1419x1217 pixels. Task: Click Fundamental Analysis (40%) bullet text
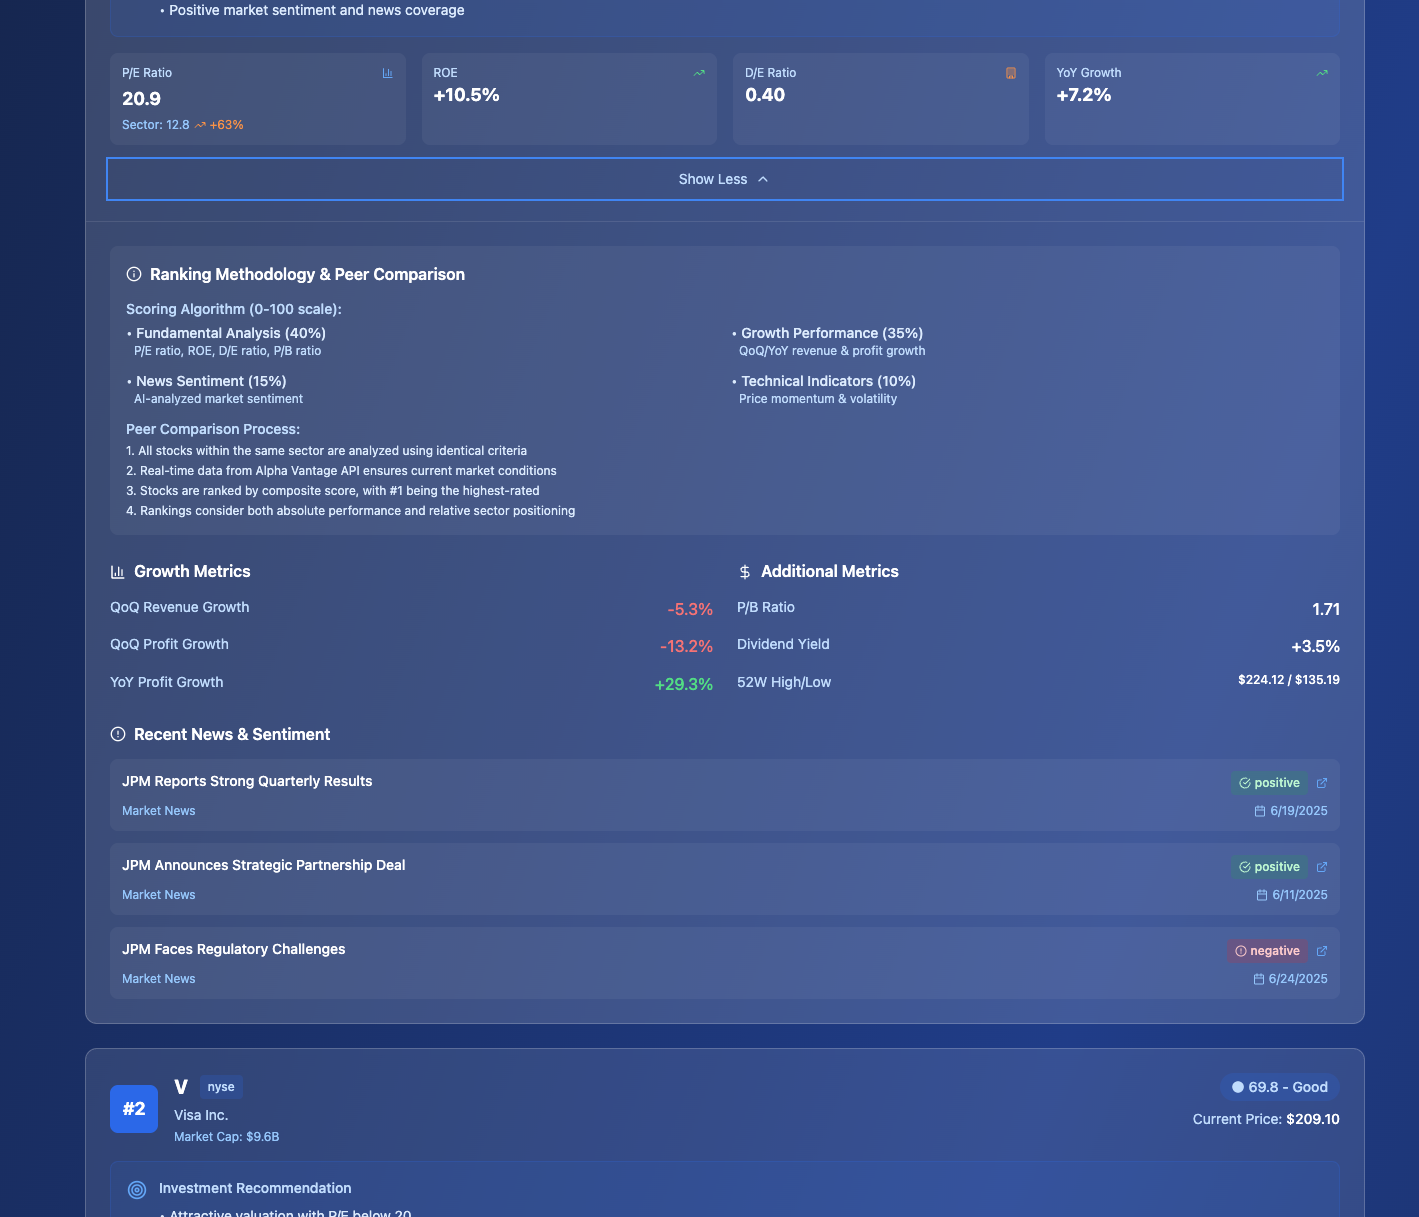pos(231,333)
